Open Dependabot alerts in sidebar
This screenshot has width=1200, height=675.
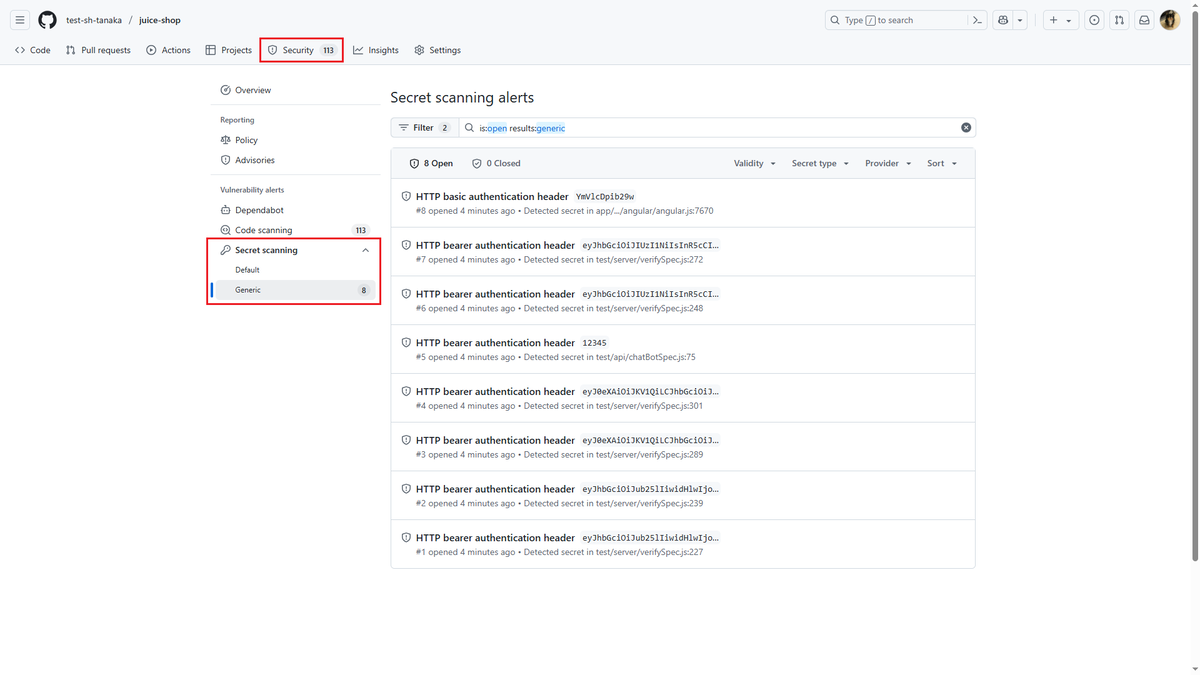(x=295, y=210)
